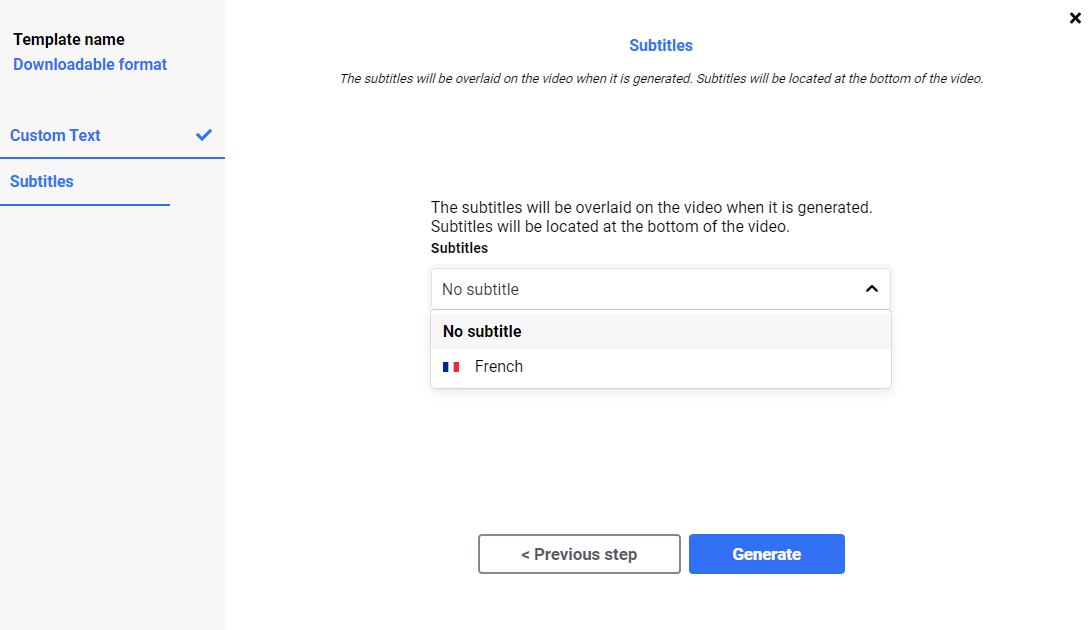This screenshot has height=630, width=1088.
Task: Click the blue underline beneath the Custom Text step
Action: [x=112, y=158]
